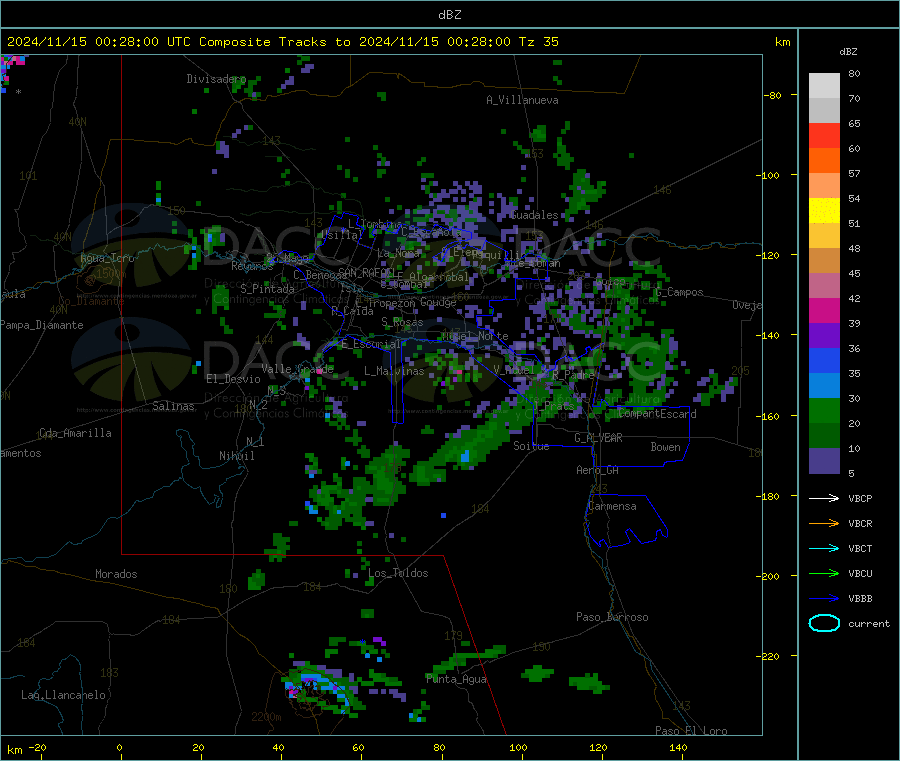
Task: Click the 'Punta_Agua' map label
Action: [456, 679]
